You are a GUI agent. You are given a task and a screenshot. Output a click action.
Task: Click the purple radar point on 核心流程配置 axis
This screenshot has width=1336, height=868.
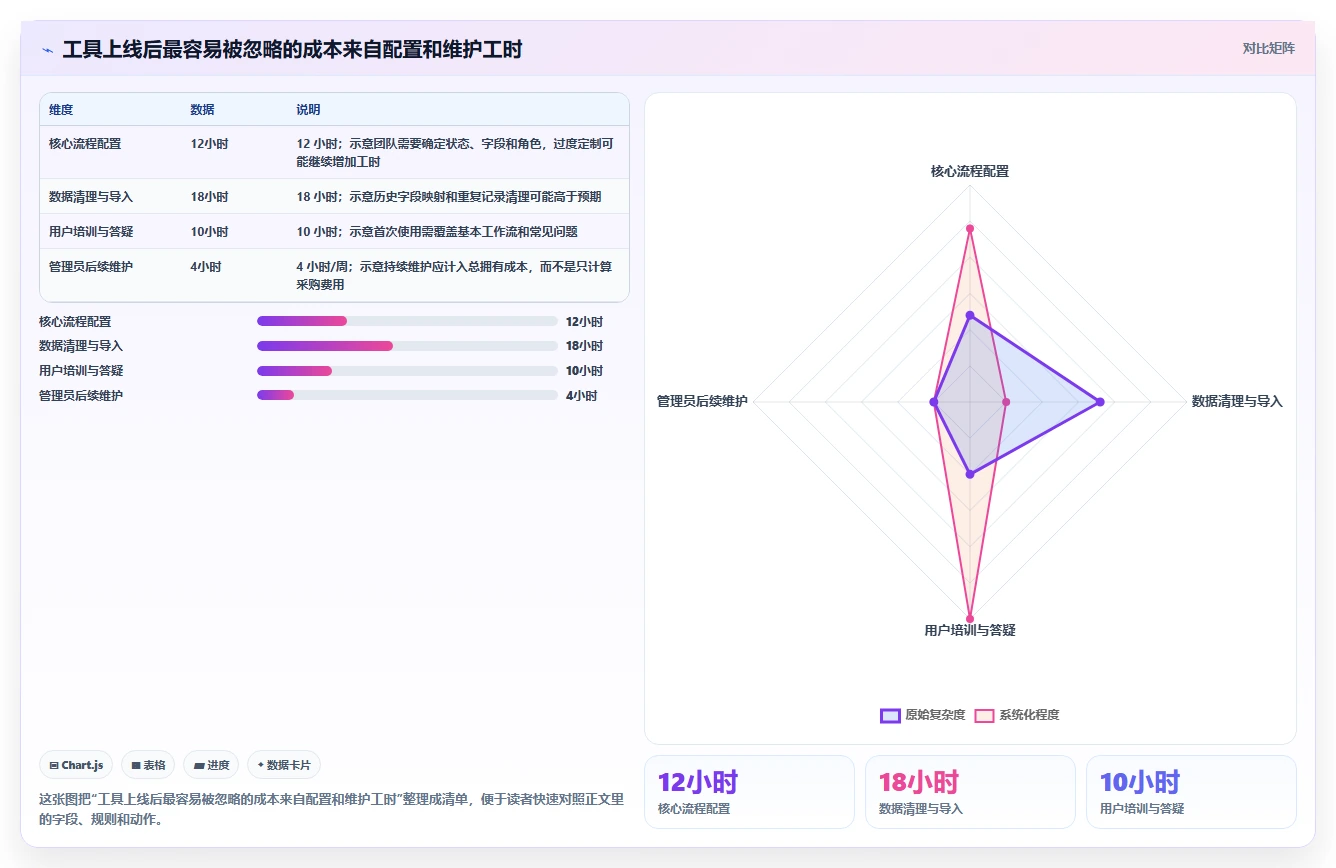[x=970, y=315]
